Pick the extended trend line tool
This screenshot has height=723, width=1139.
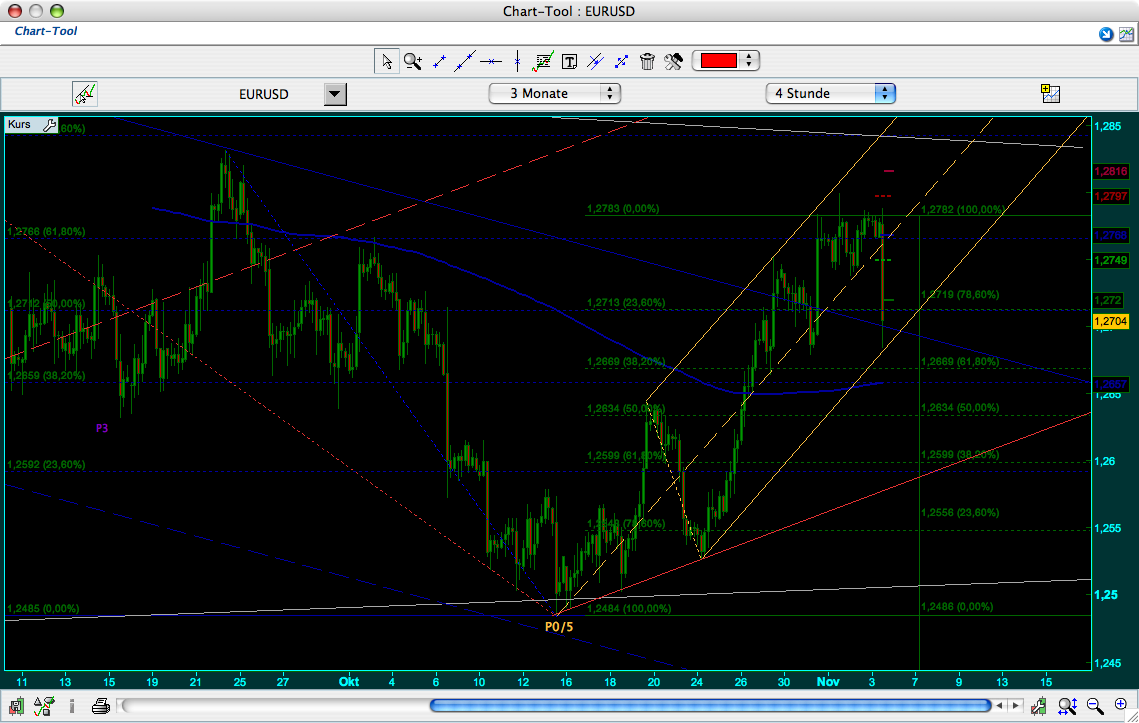pyautogui.click(x=464, y=61)
